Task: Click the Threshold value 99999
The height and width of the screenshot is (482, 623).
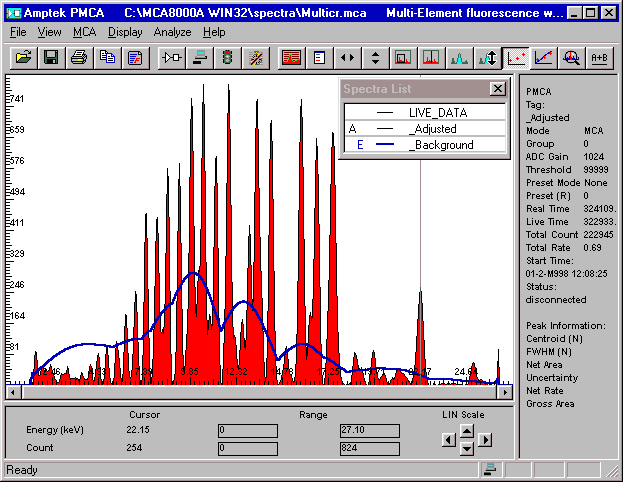Action: click(596, 170)
